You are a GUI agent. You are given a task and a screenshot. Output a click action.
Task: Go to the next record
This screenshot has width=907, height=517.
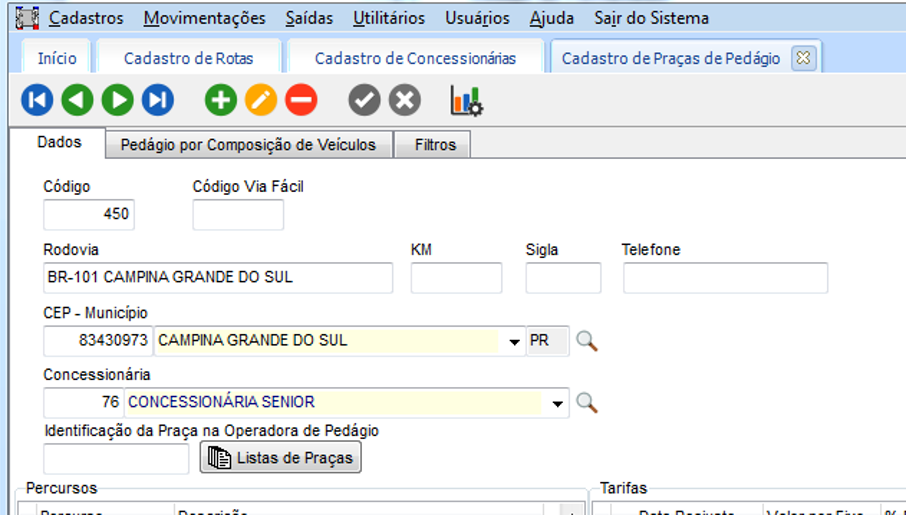click(x=117, y=100)
